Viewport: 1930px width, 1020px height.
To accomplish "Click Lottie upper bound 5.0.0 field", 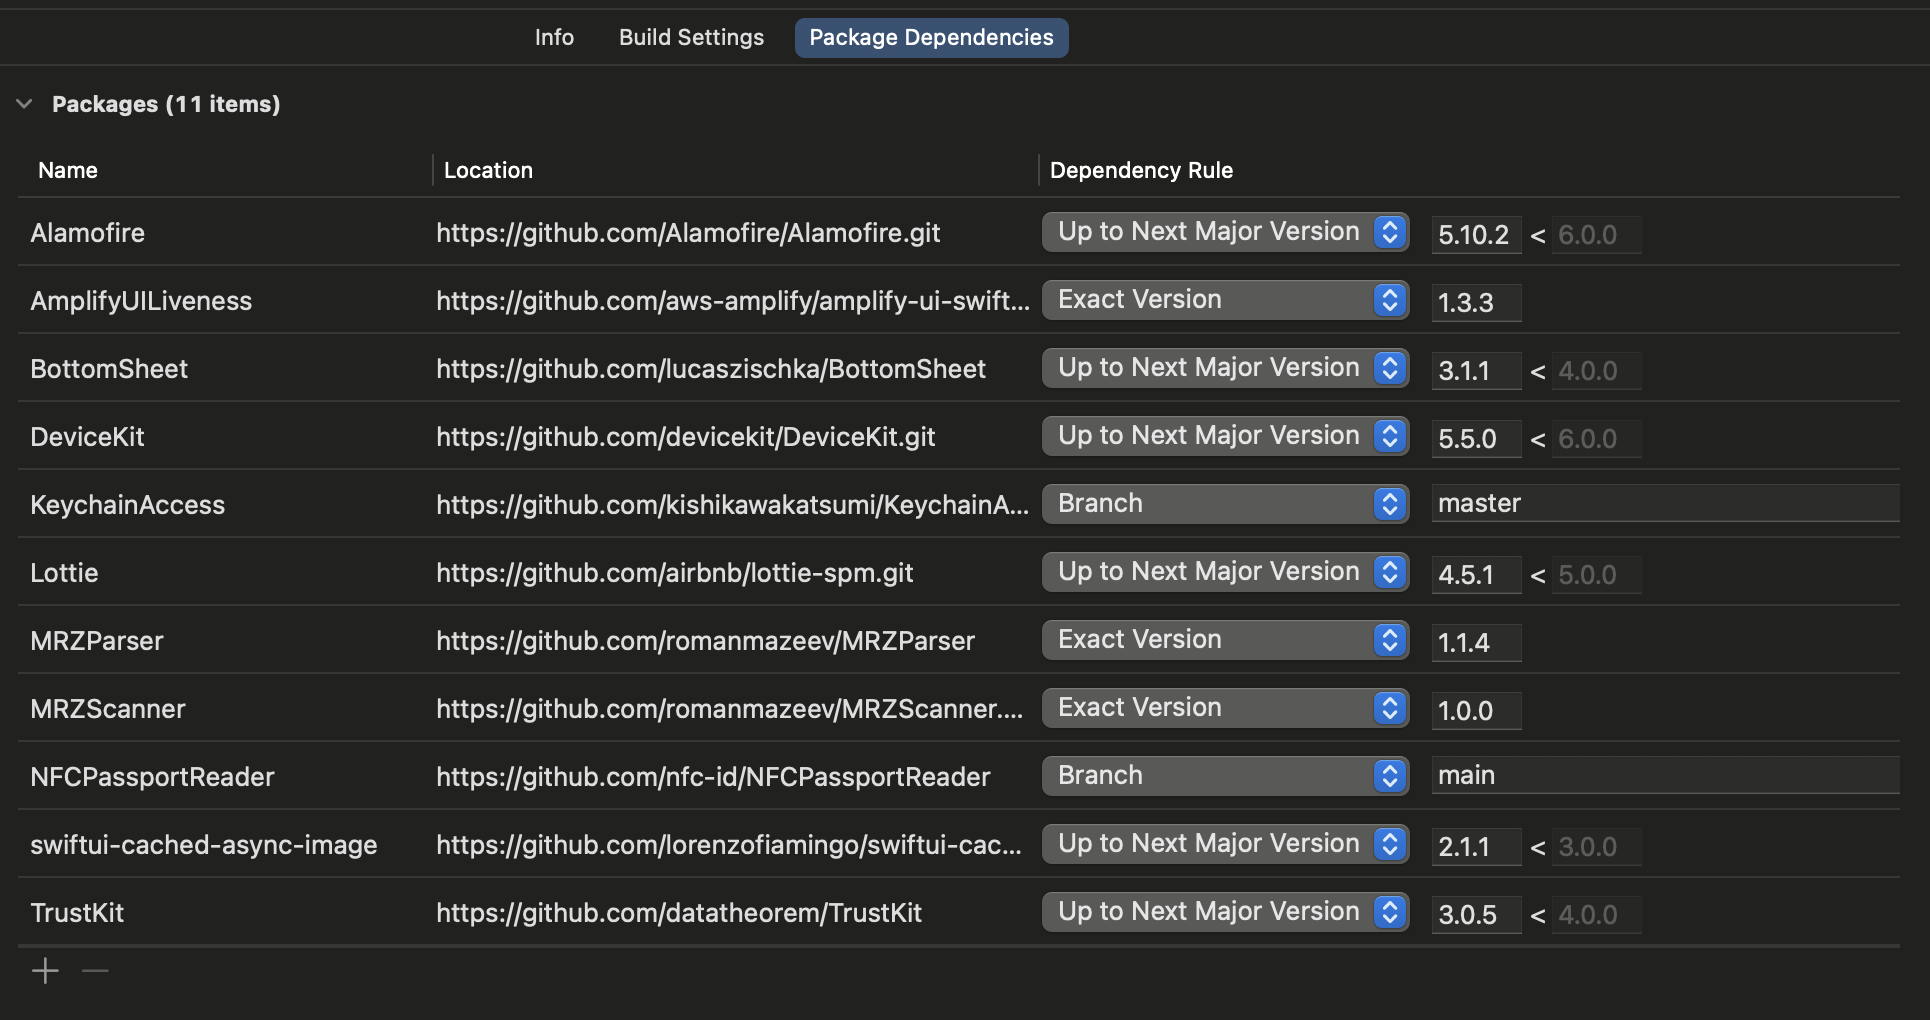I will point(1596,575).
